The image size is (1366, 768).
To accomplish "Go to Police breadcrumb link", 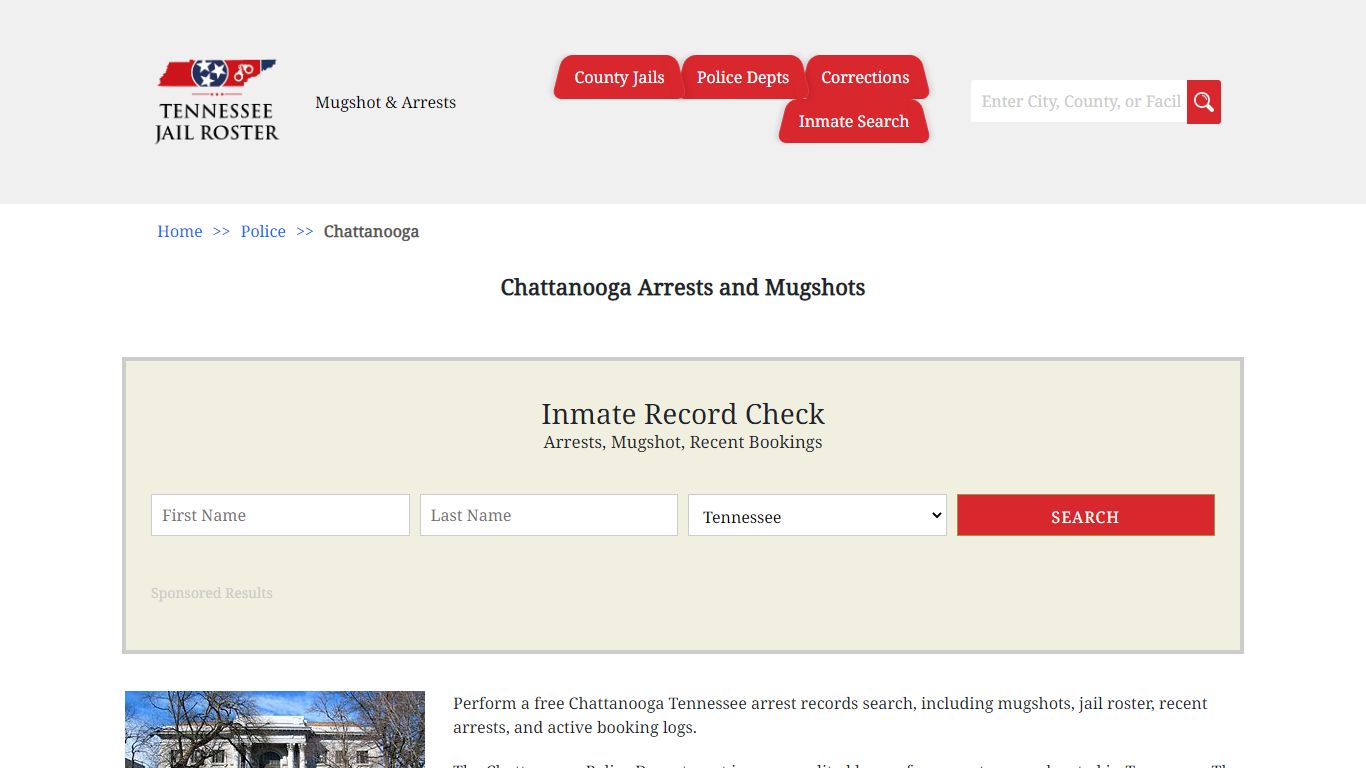I will [263, 231].
